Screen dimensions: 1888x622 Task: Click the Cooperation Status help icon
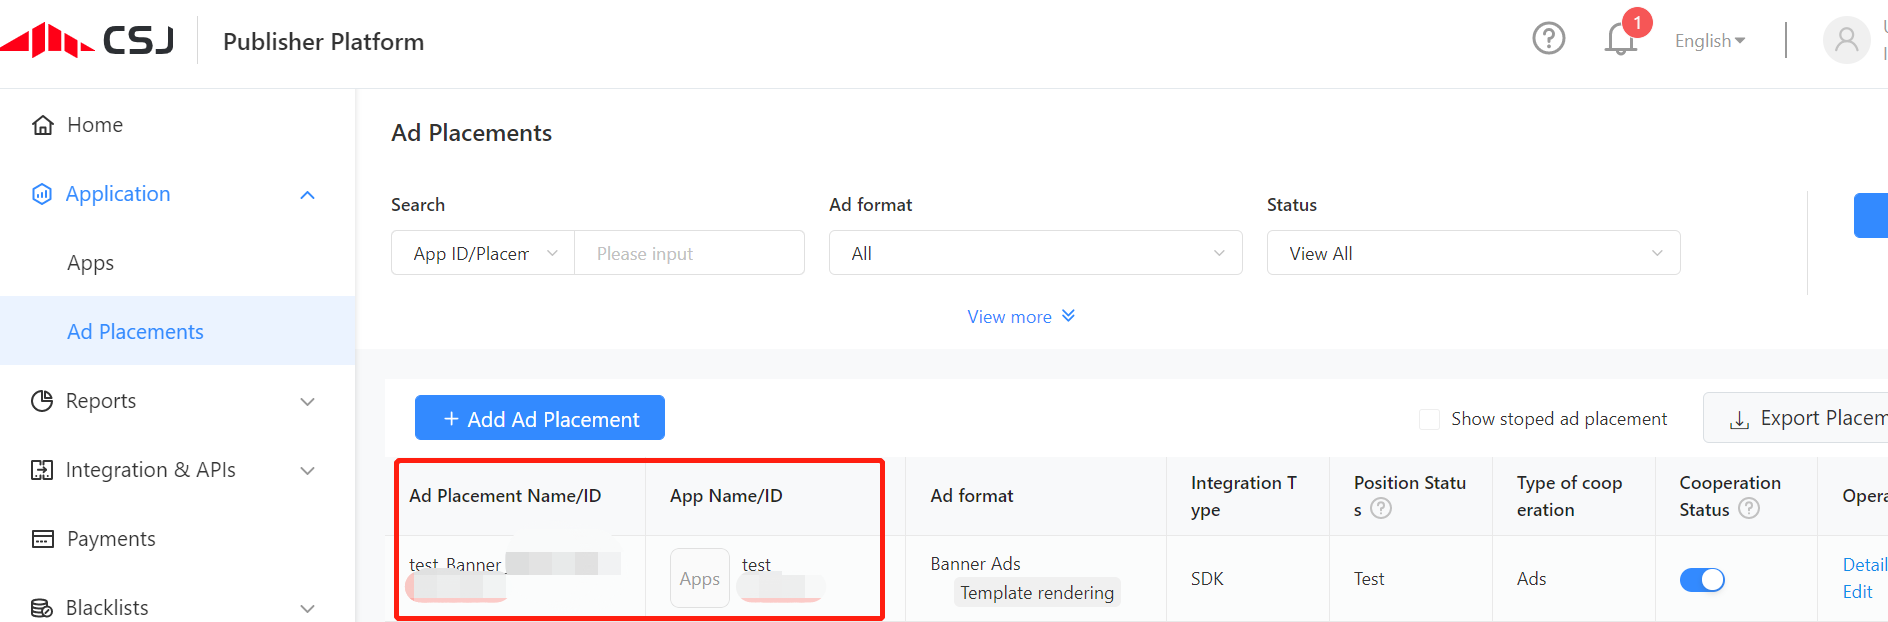1749,509
